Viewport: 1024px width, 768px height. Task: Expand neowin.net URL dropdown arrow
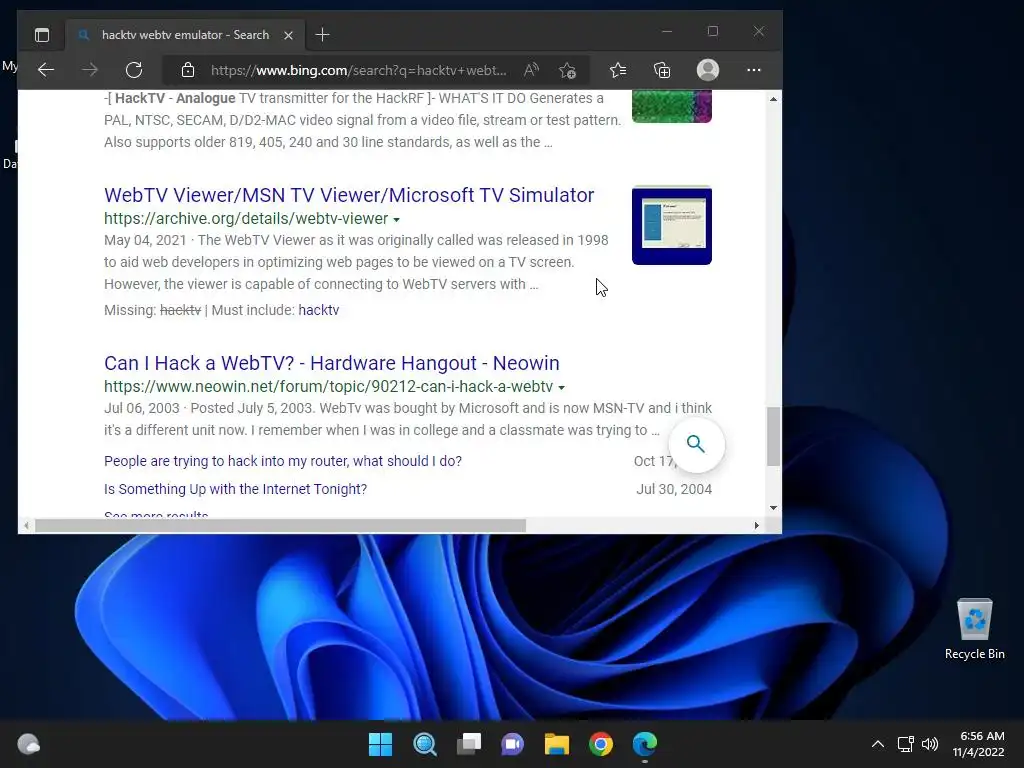point(561,387)
